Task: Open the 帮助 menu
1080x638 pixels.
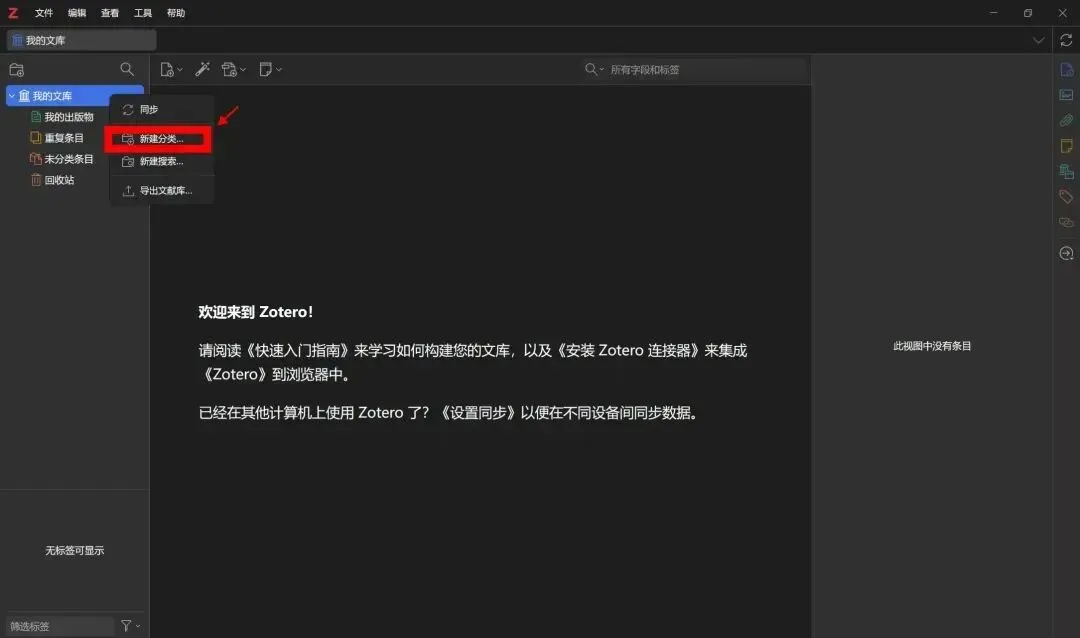Action: (176, 13)
